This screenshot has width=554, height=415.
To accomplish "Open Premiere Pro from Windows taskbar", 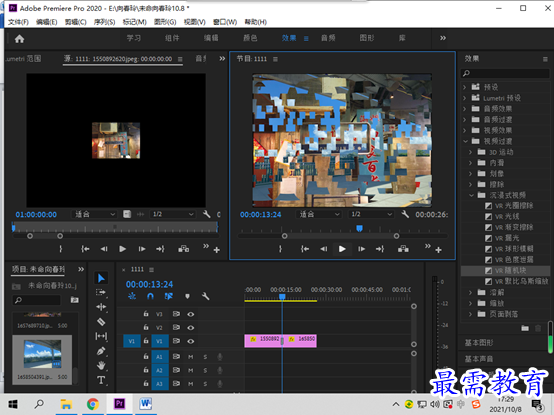I will [119, 403].
